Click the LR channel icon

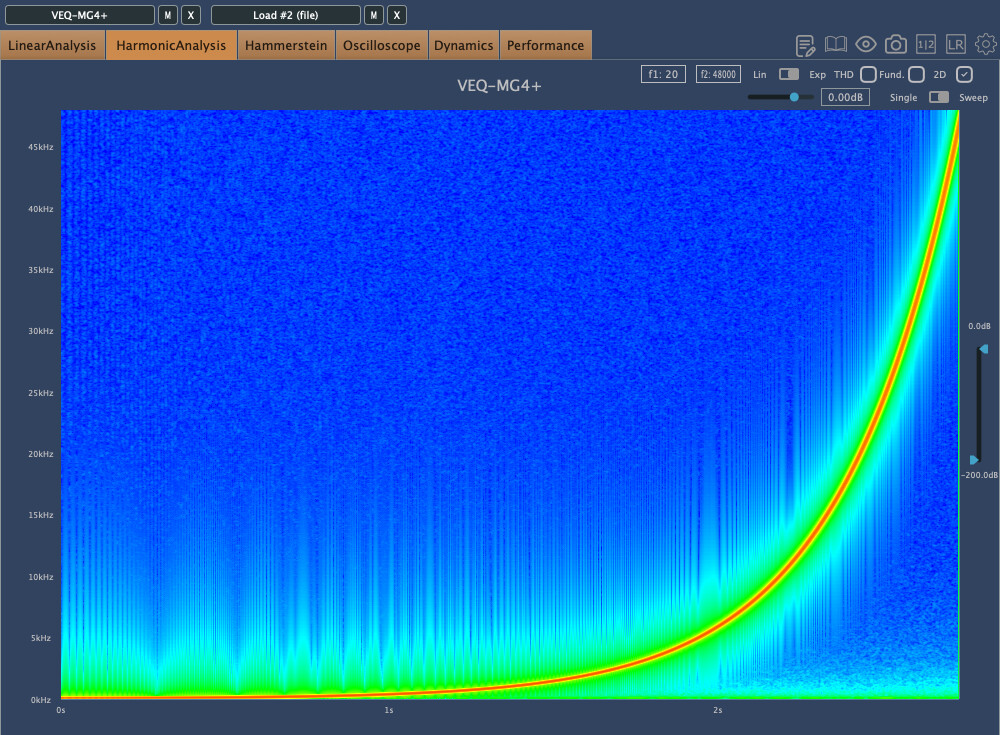(x=956, y=45)
